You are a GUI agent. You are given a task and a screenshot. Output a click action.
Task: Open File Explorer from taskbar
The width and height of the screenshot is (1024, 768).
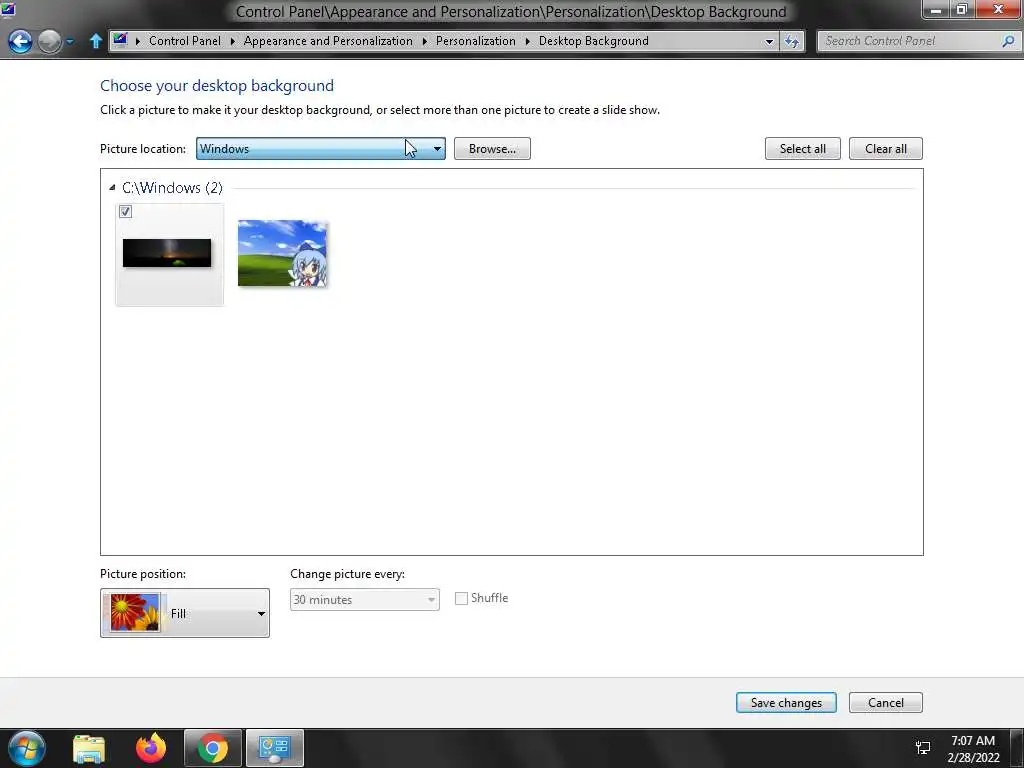[x=89, y=749]
